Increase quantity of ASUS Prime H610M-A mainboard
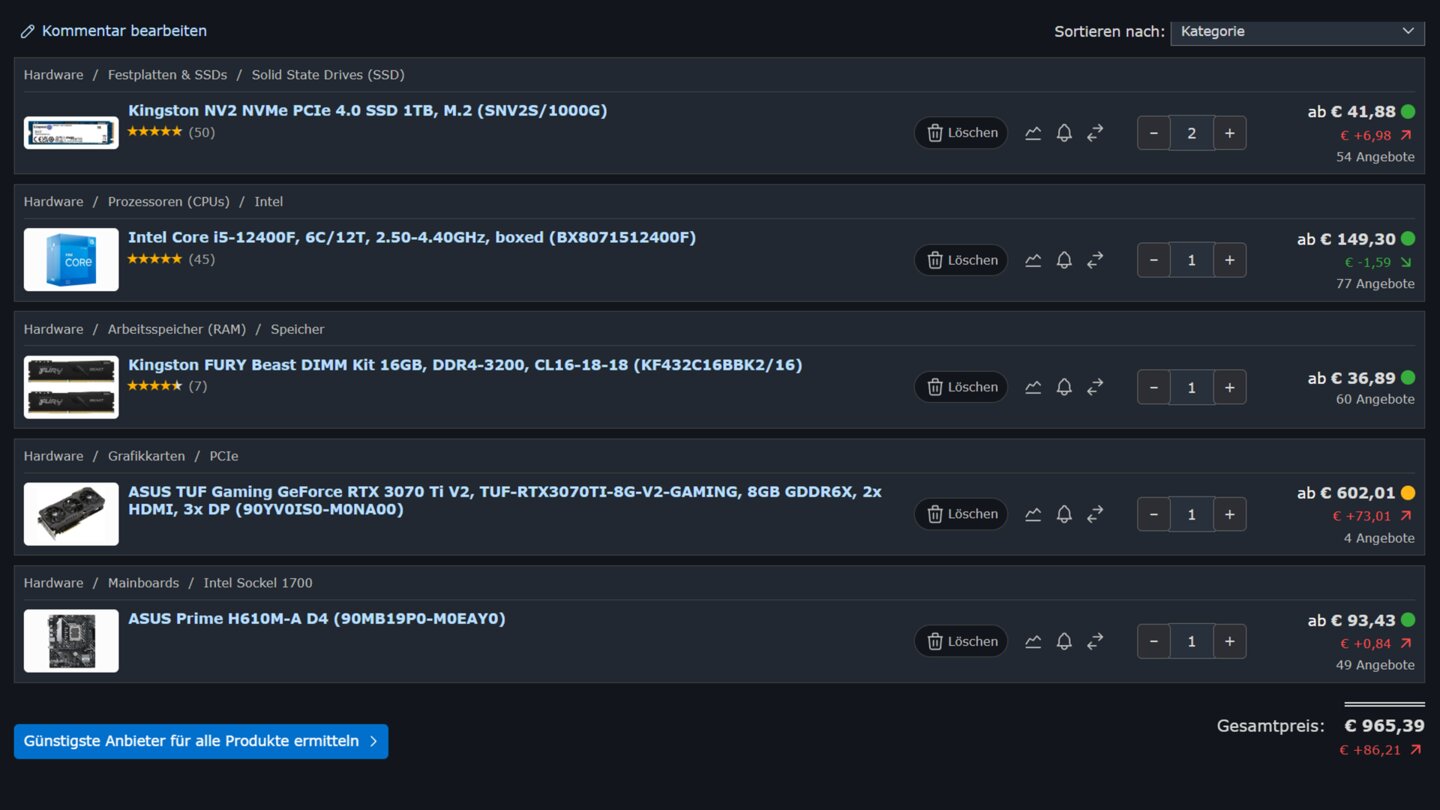This screenshot has height=810, width=1440. pos(1229,641)
